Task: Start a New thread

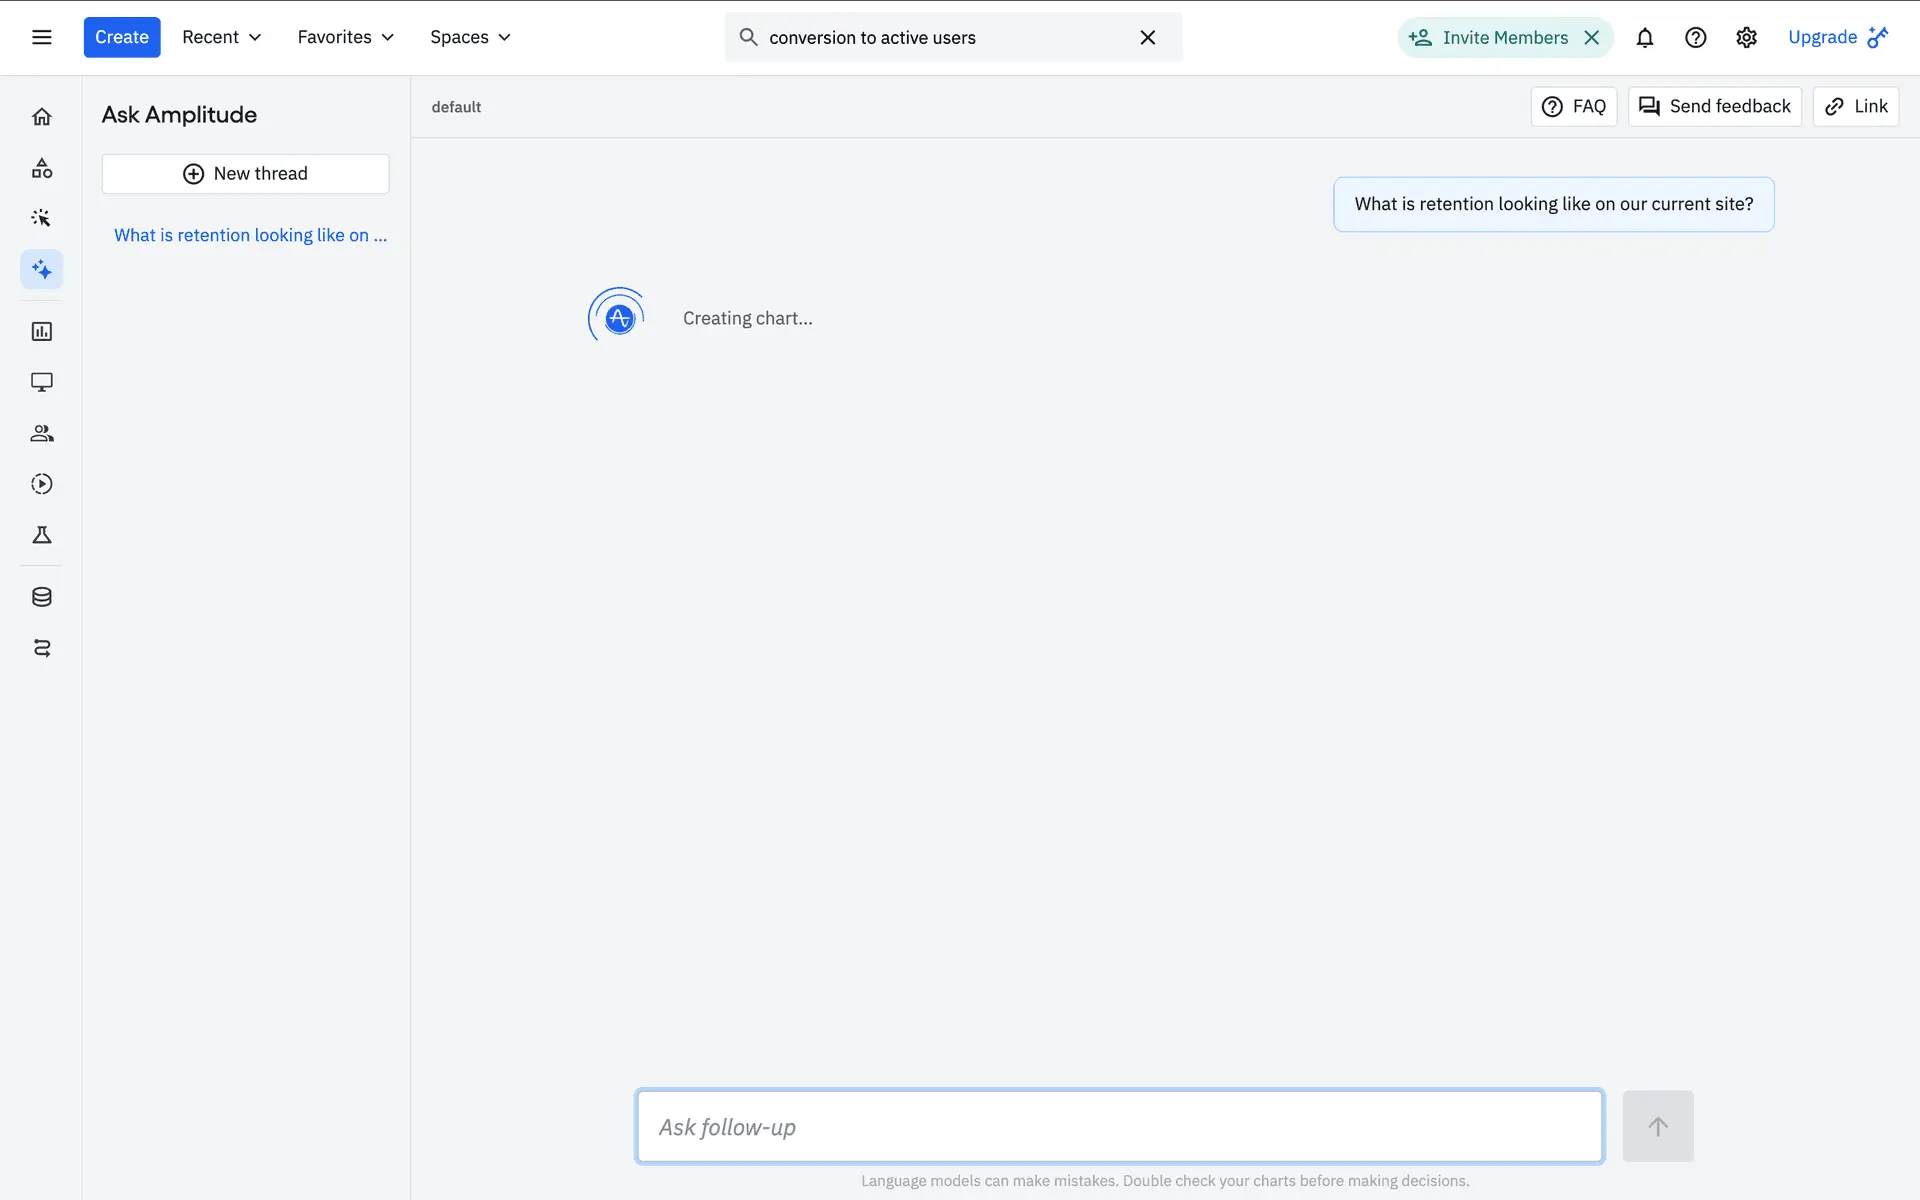Action: [245, 174]
